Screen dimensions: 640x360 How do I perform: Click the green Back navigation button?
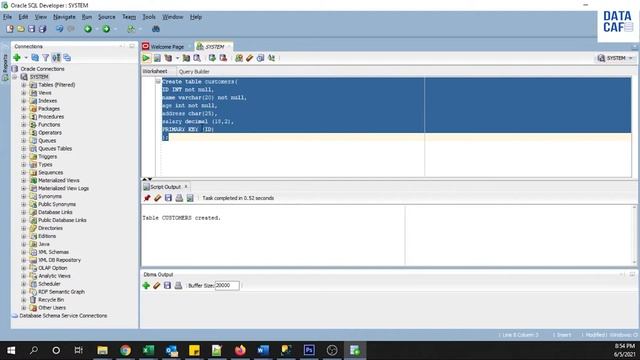(x=88, y=29)
